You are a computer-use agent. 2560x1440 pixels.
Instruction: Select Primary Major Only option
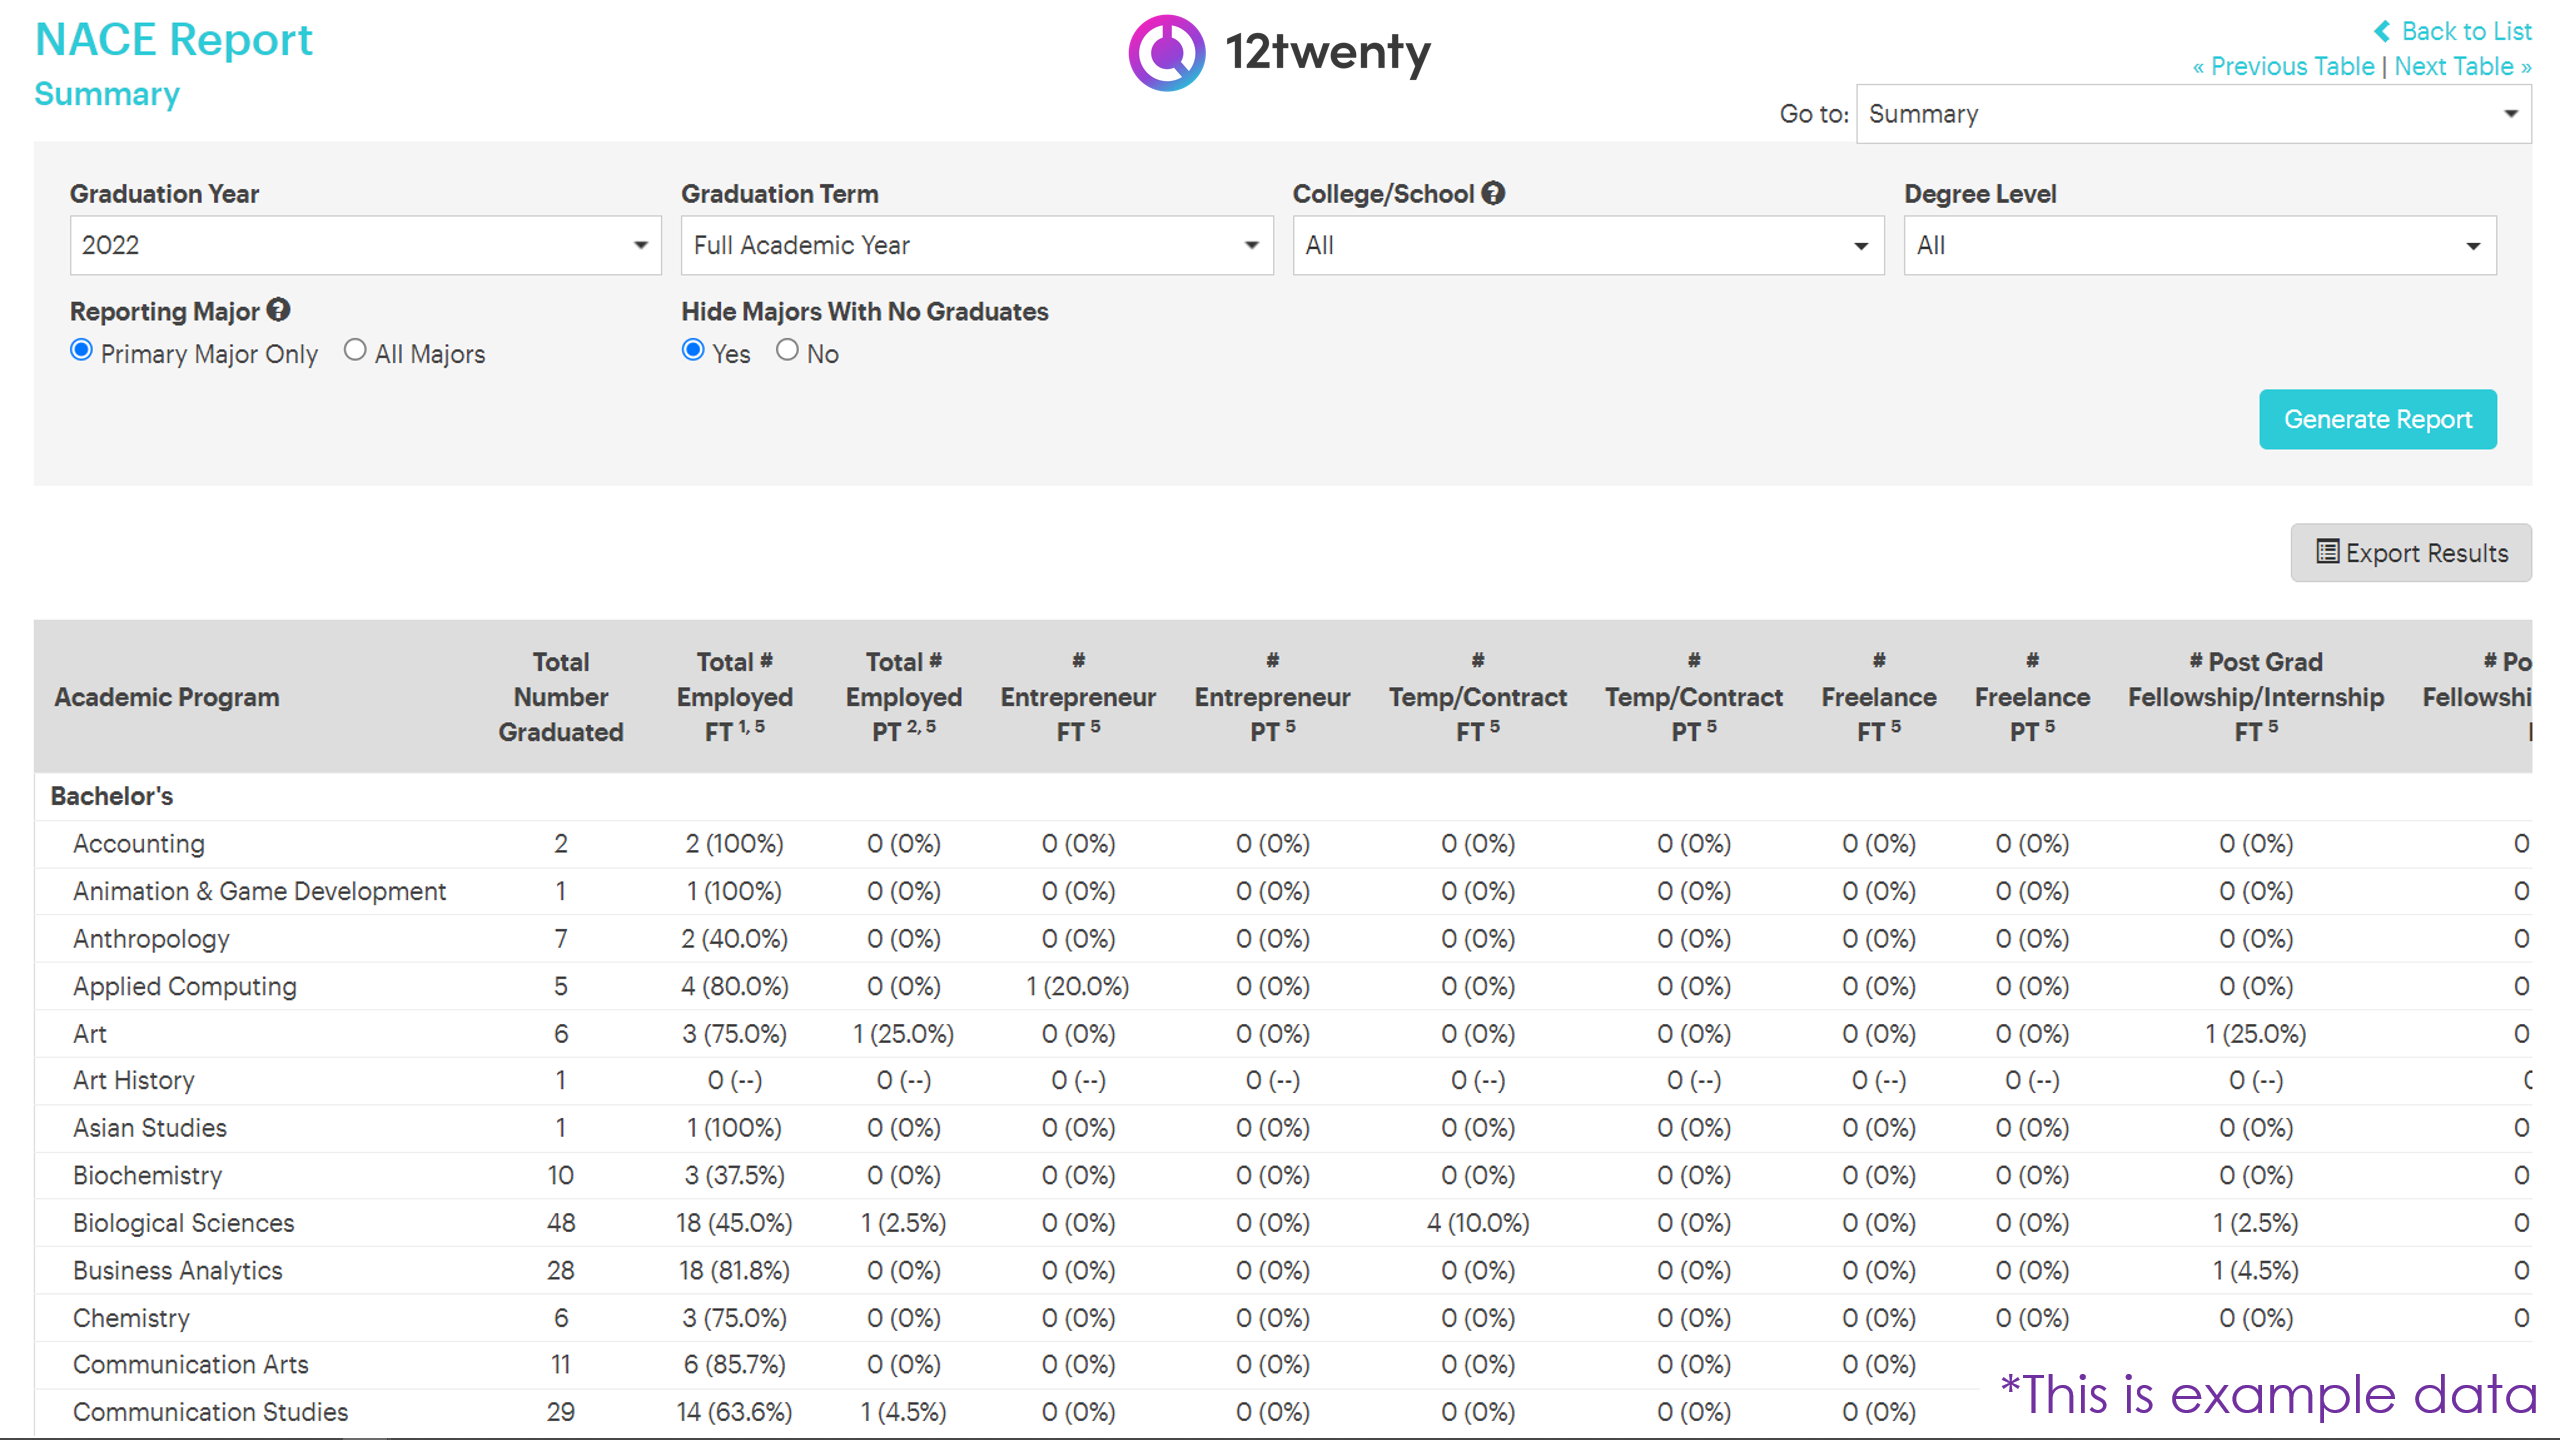click(81, 349)
